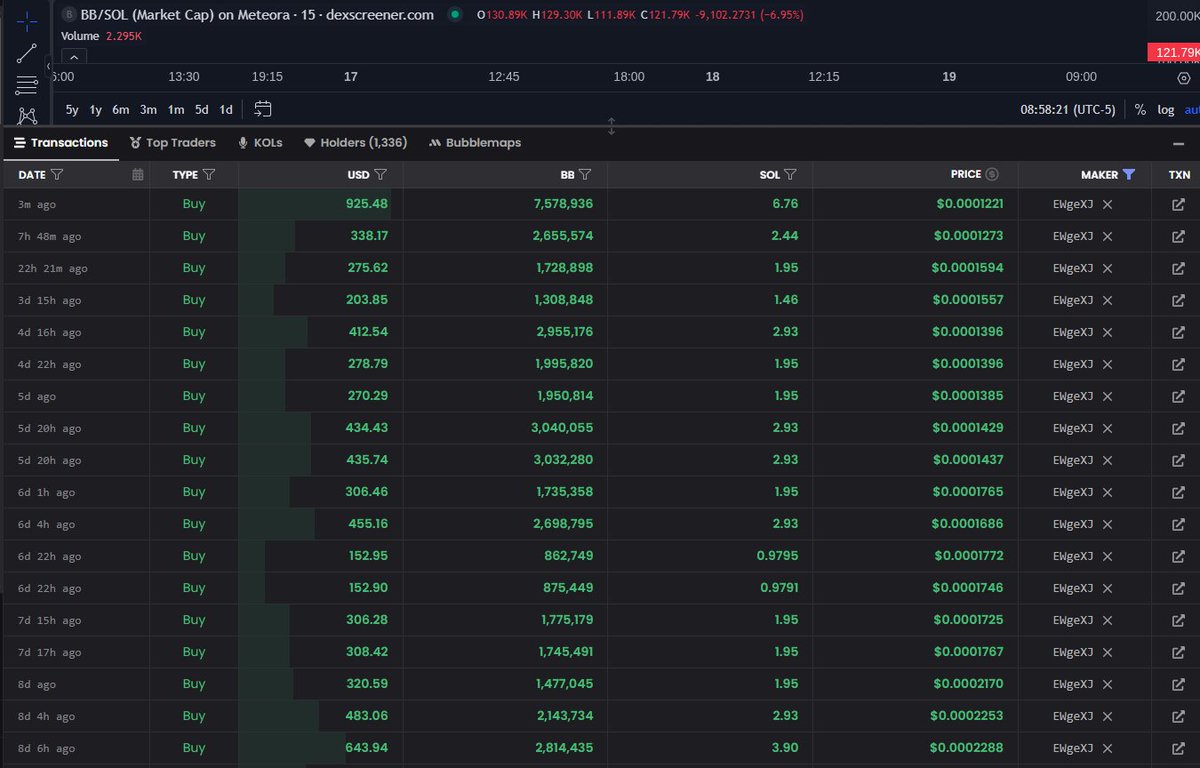Remove maker filter on 3m ago row
Screen dimensions: 1200x768
(x=1107, y=204)
